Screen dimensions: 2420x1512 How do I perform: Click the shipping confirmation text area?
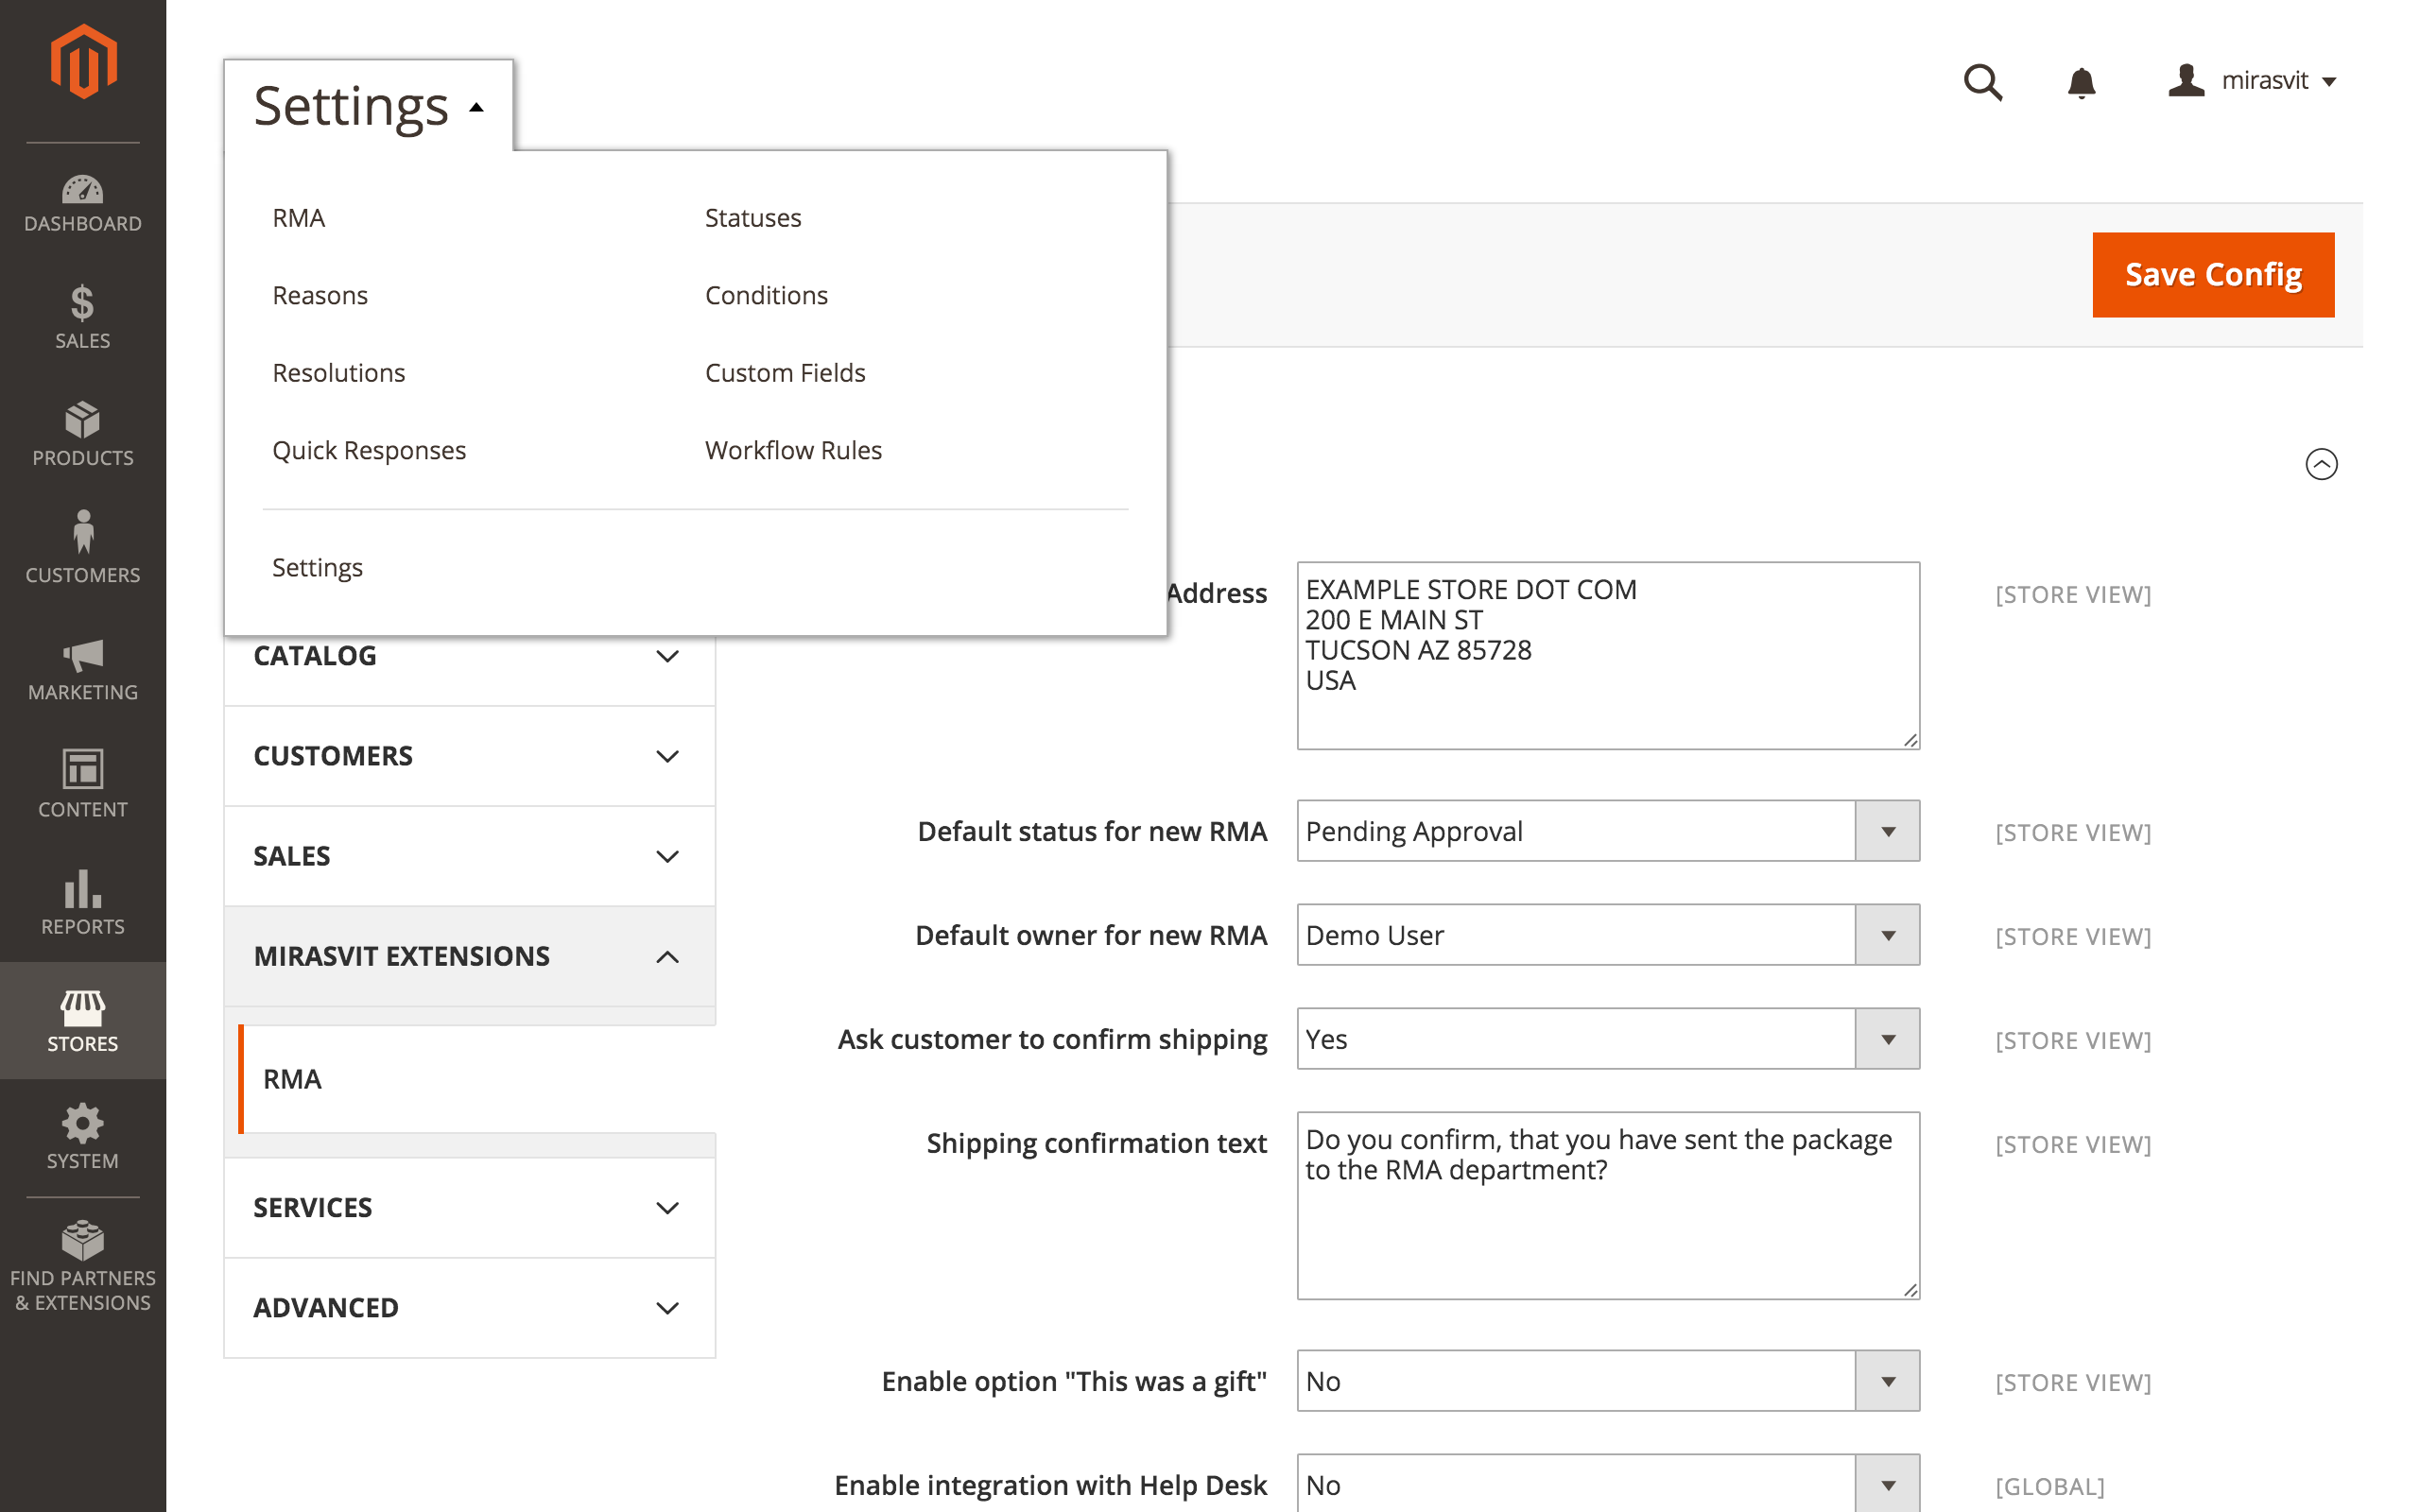point(1608,1206)
